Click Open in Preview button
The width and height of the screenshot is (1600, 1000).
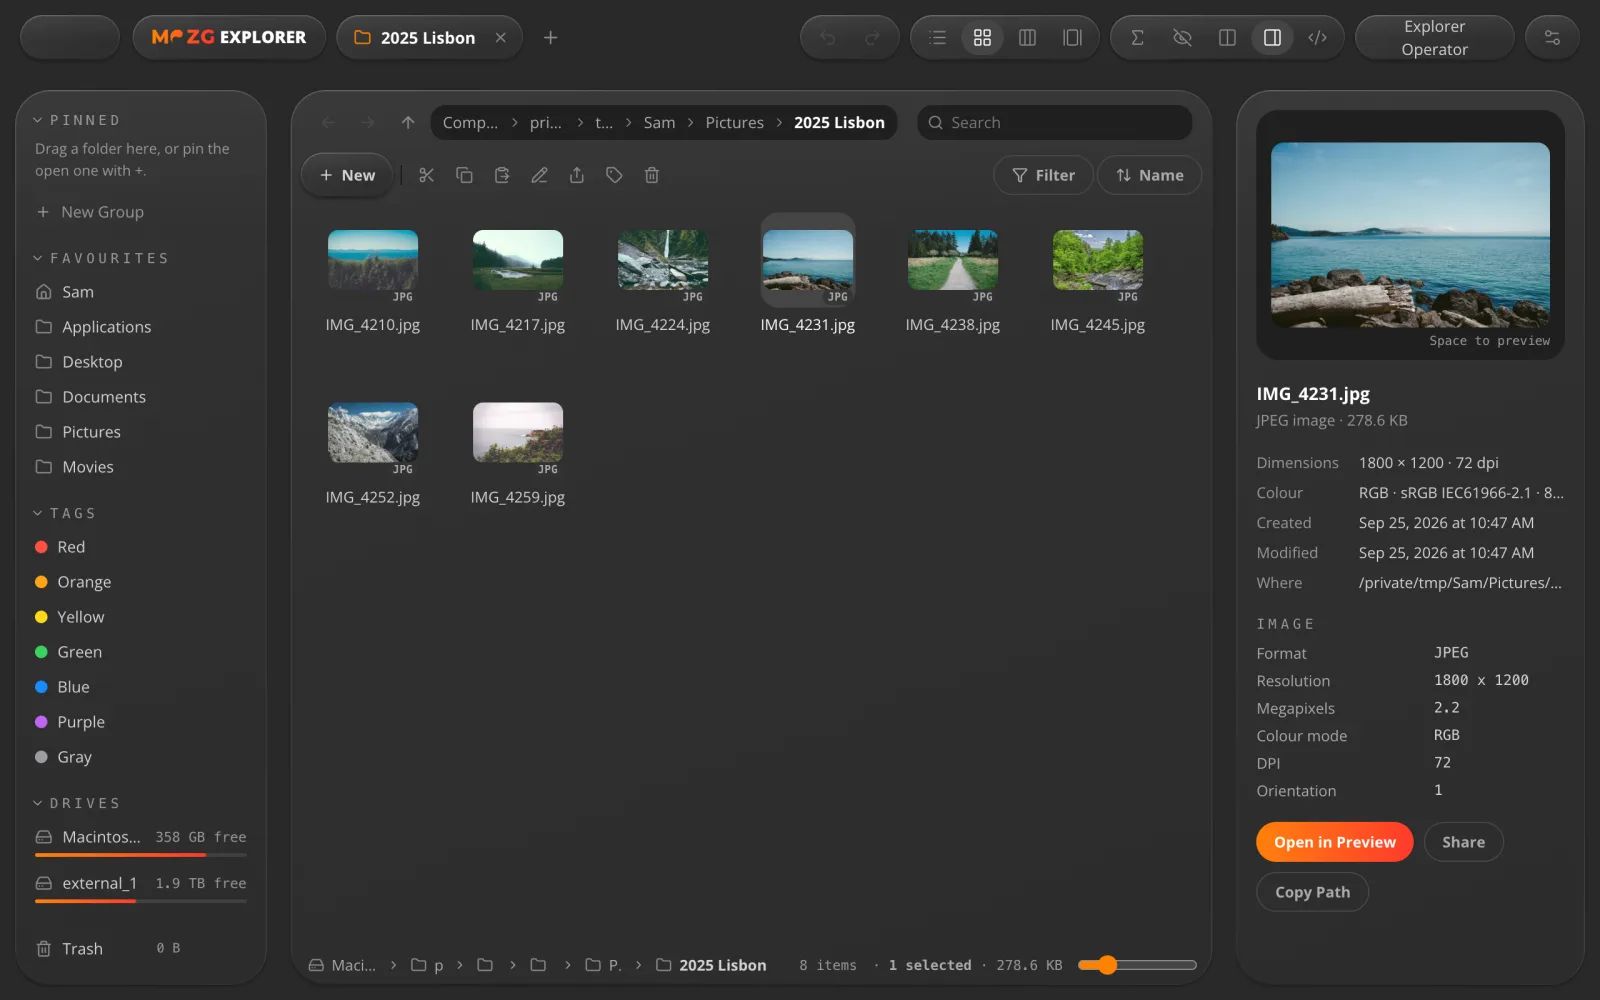pyautogui.click(x=1334, y=842)
